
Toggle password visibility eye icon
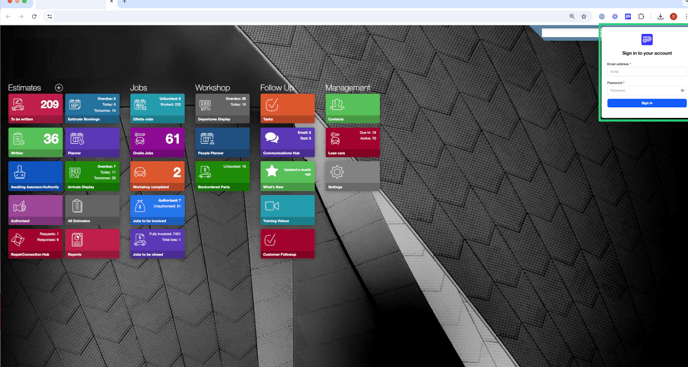(682, 90)
